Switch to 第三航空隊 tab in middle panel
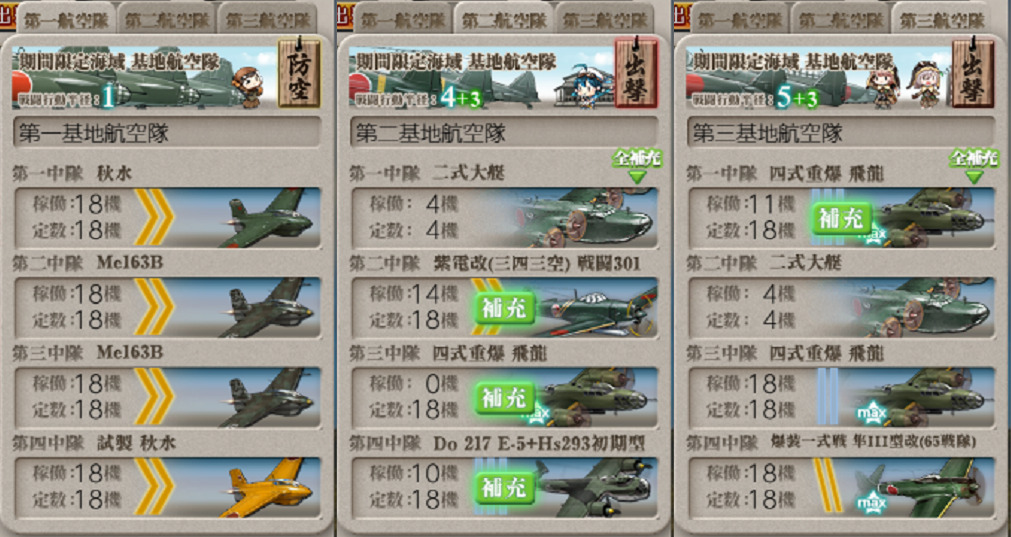 coord(604,19)
